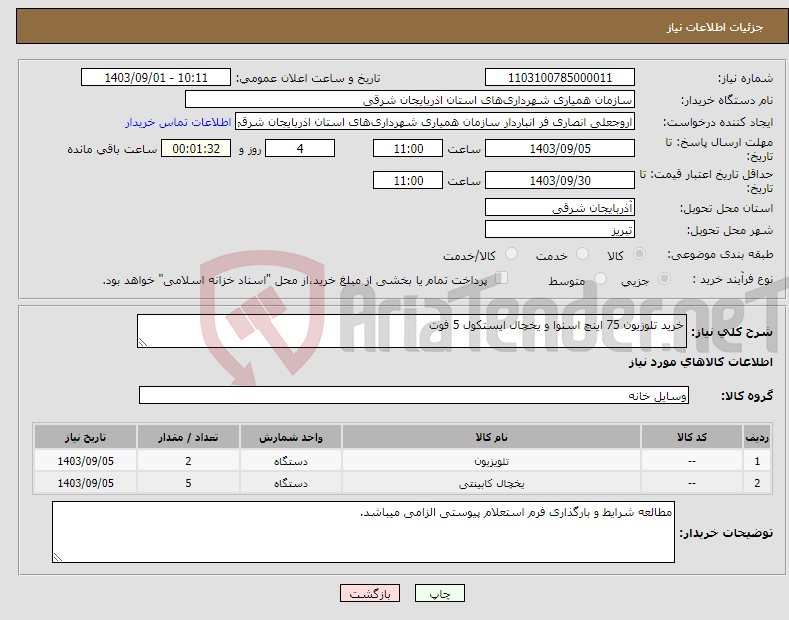
Task: Click the request creator field
Action: [435, 122]
